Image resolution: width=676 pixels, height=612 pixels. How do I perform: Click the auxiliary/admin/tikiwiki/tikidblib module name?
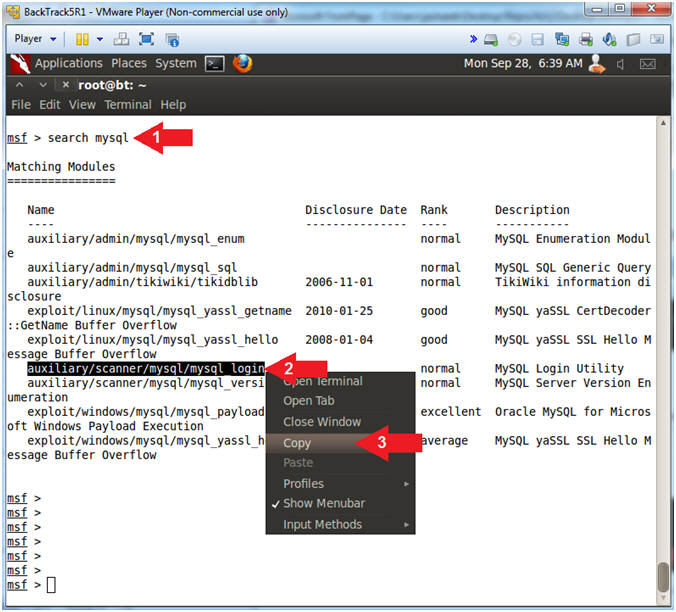tap(142, 282)
